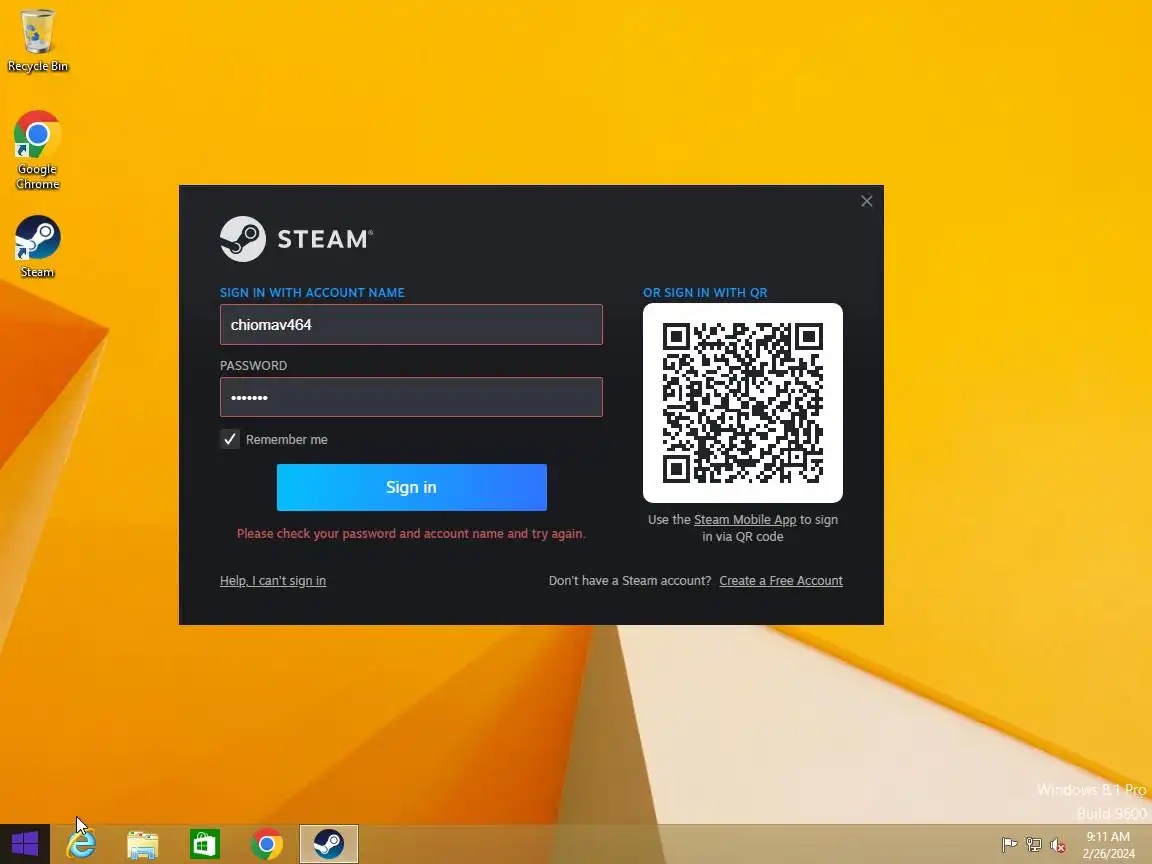Uncheck the Remember me checkbox
Viewport: 1152px width, 864px height.
(x=230, y=439)
